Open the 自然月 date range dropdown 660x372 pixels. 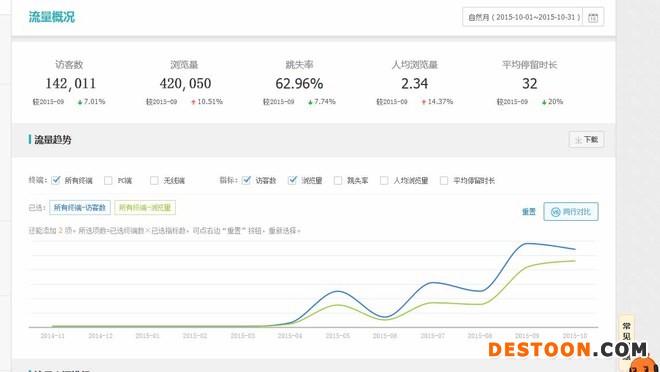click(x=522, y=17)
